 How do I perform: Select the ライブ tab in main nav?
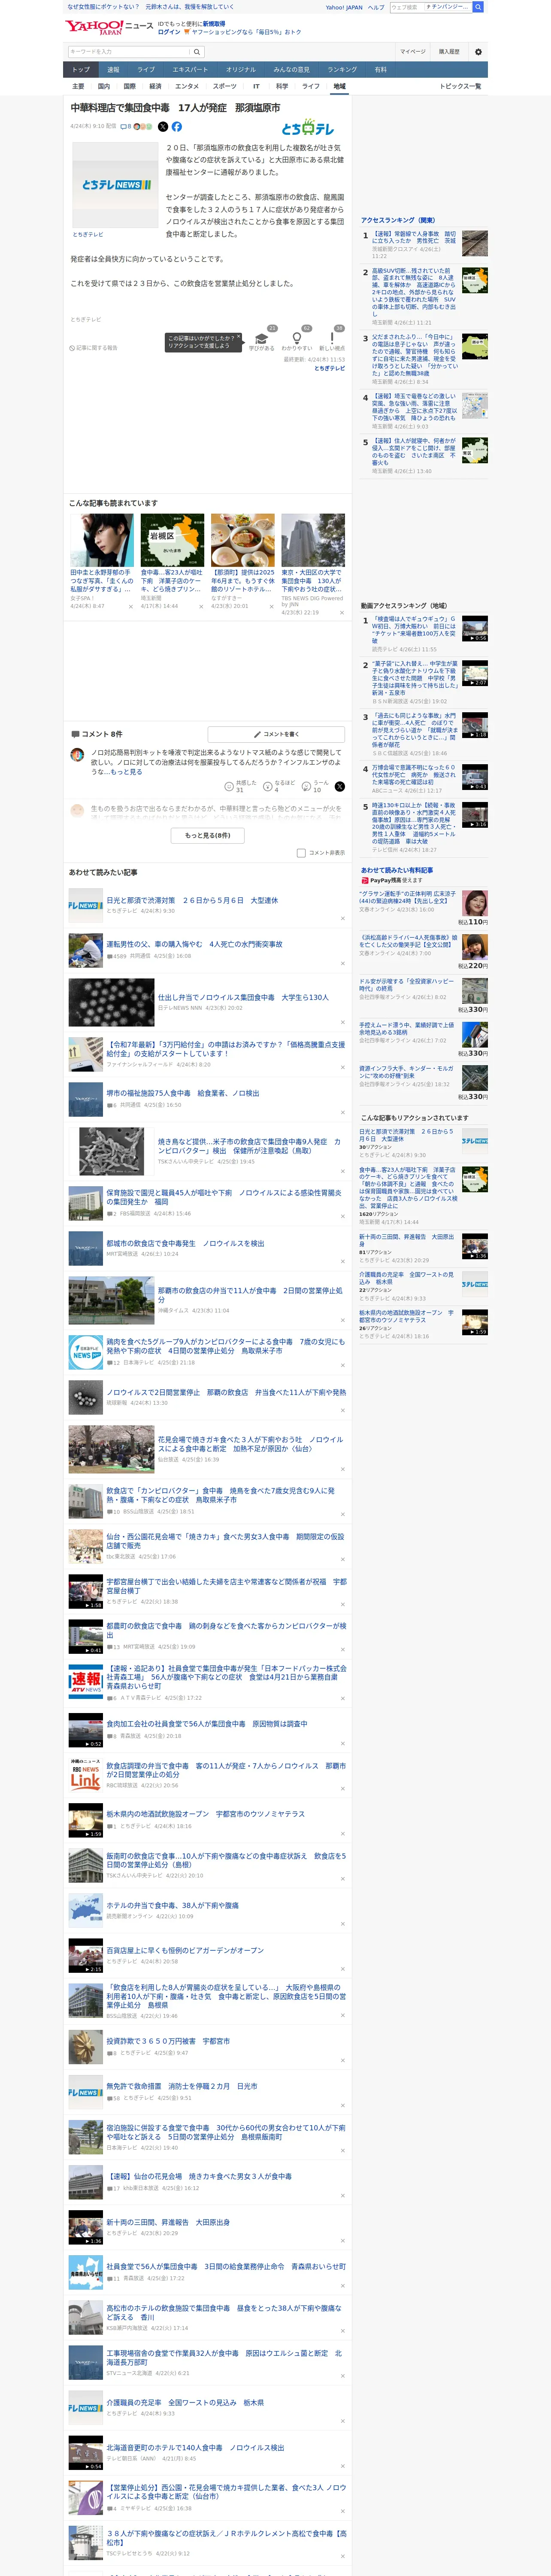point(146,70)
